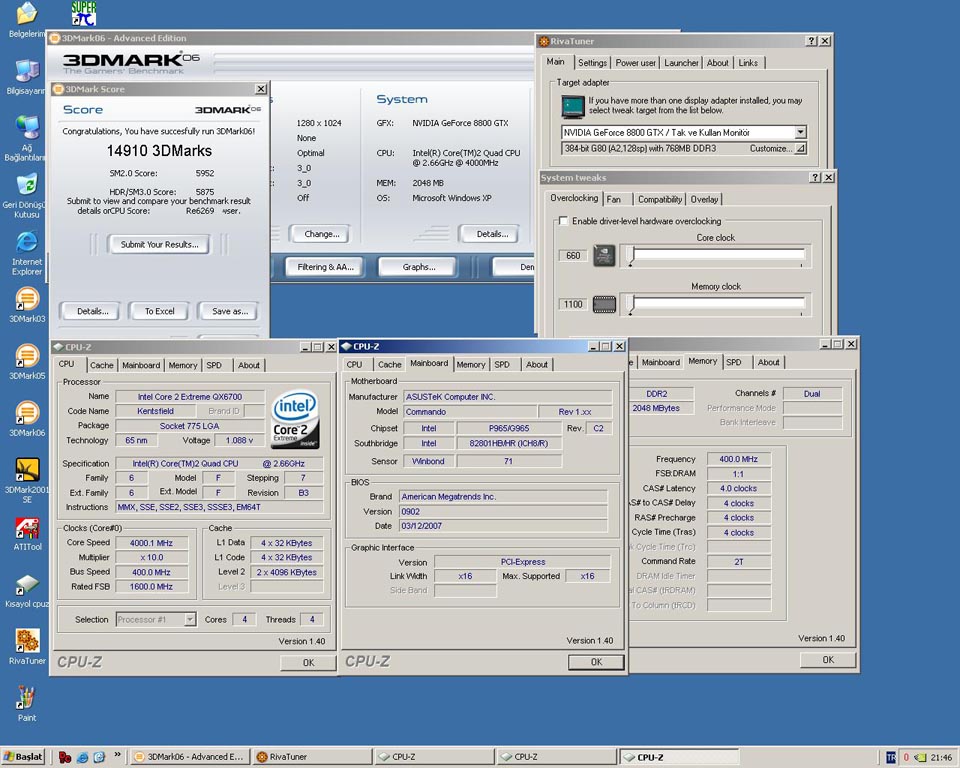Click Save as button in score window
The width and height of the screenshot is (960, 768).
(230, 311)
